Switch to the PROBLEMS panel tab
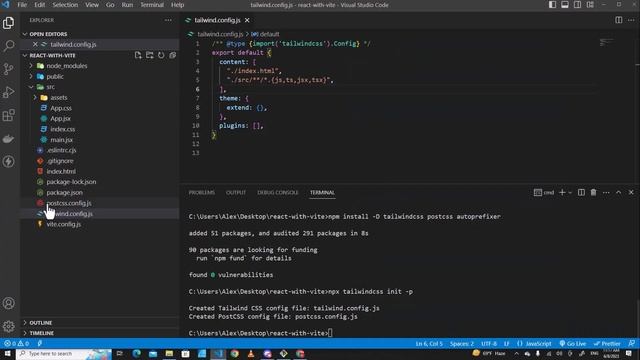 (x=202, y=192)
